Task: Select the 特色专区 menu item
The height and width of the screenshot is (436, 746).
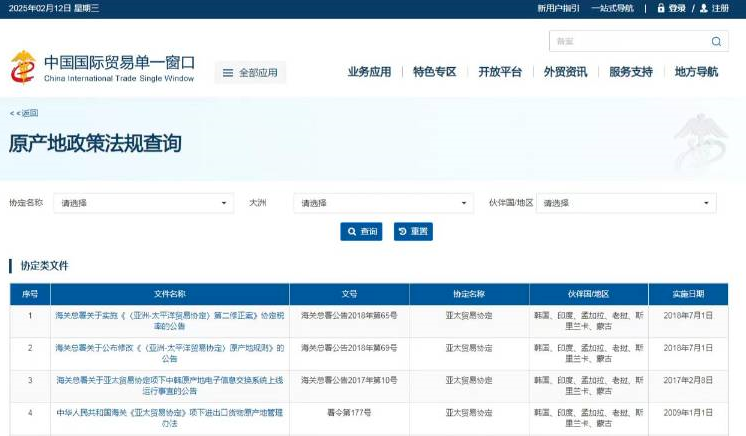Action: tap(434, 72)
